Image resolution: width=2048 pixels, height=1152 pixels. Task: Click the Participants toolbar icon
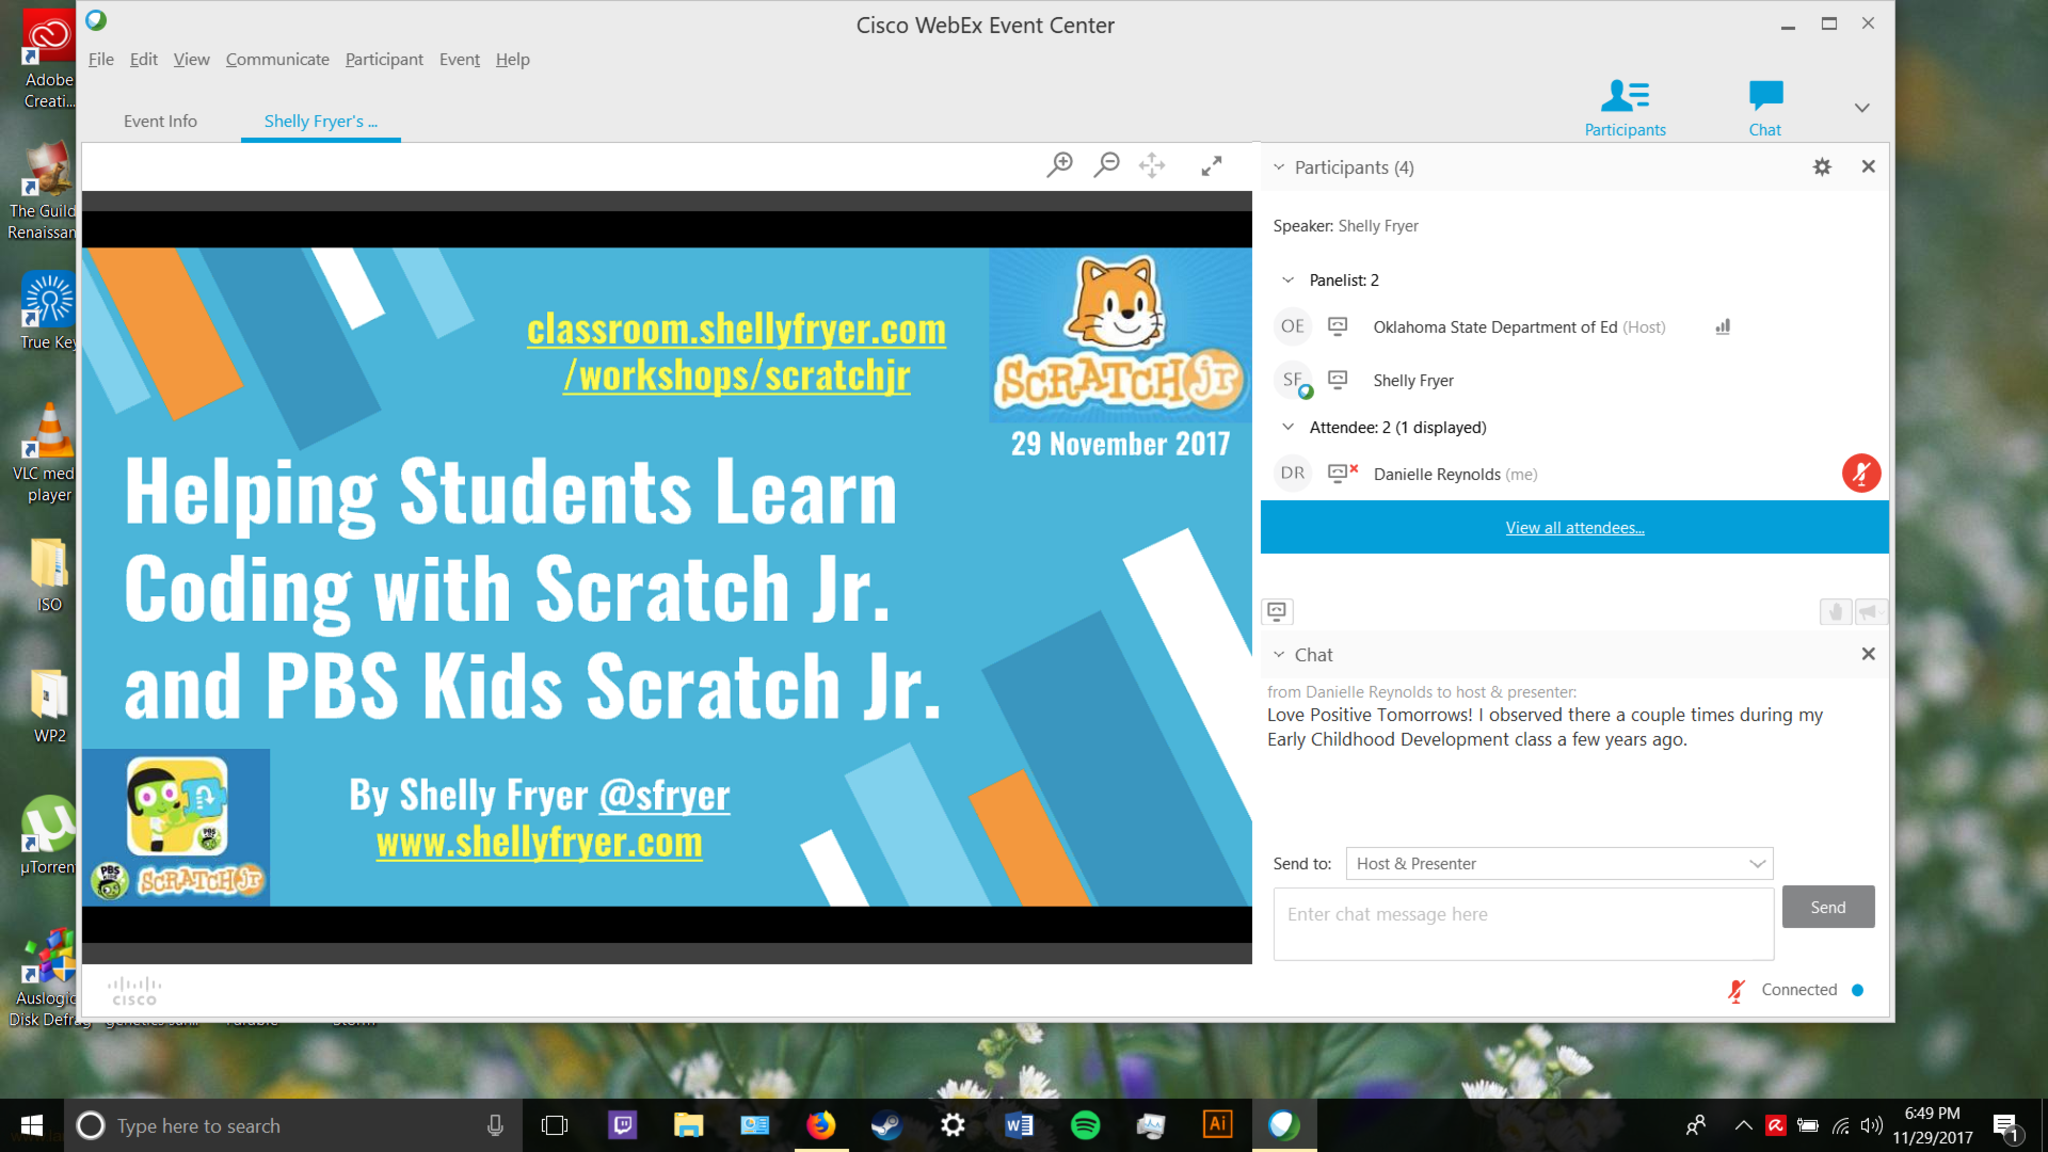1624,96
